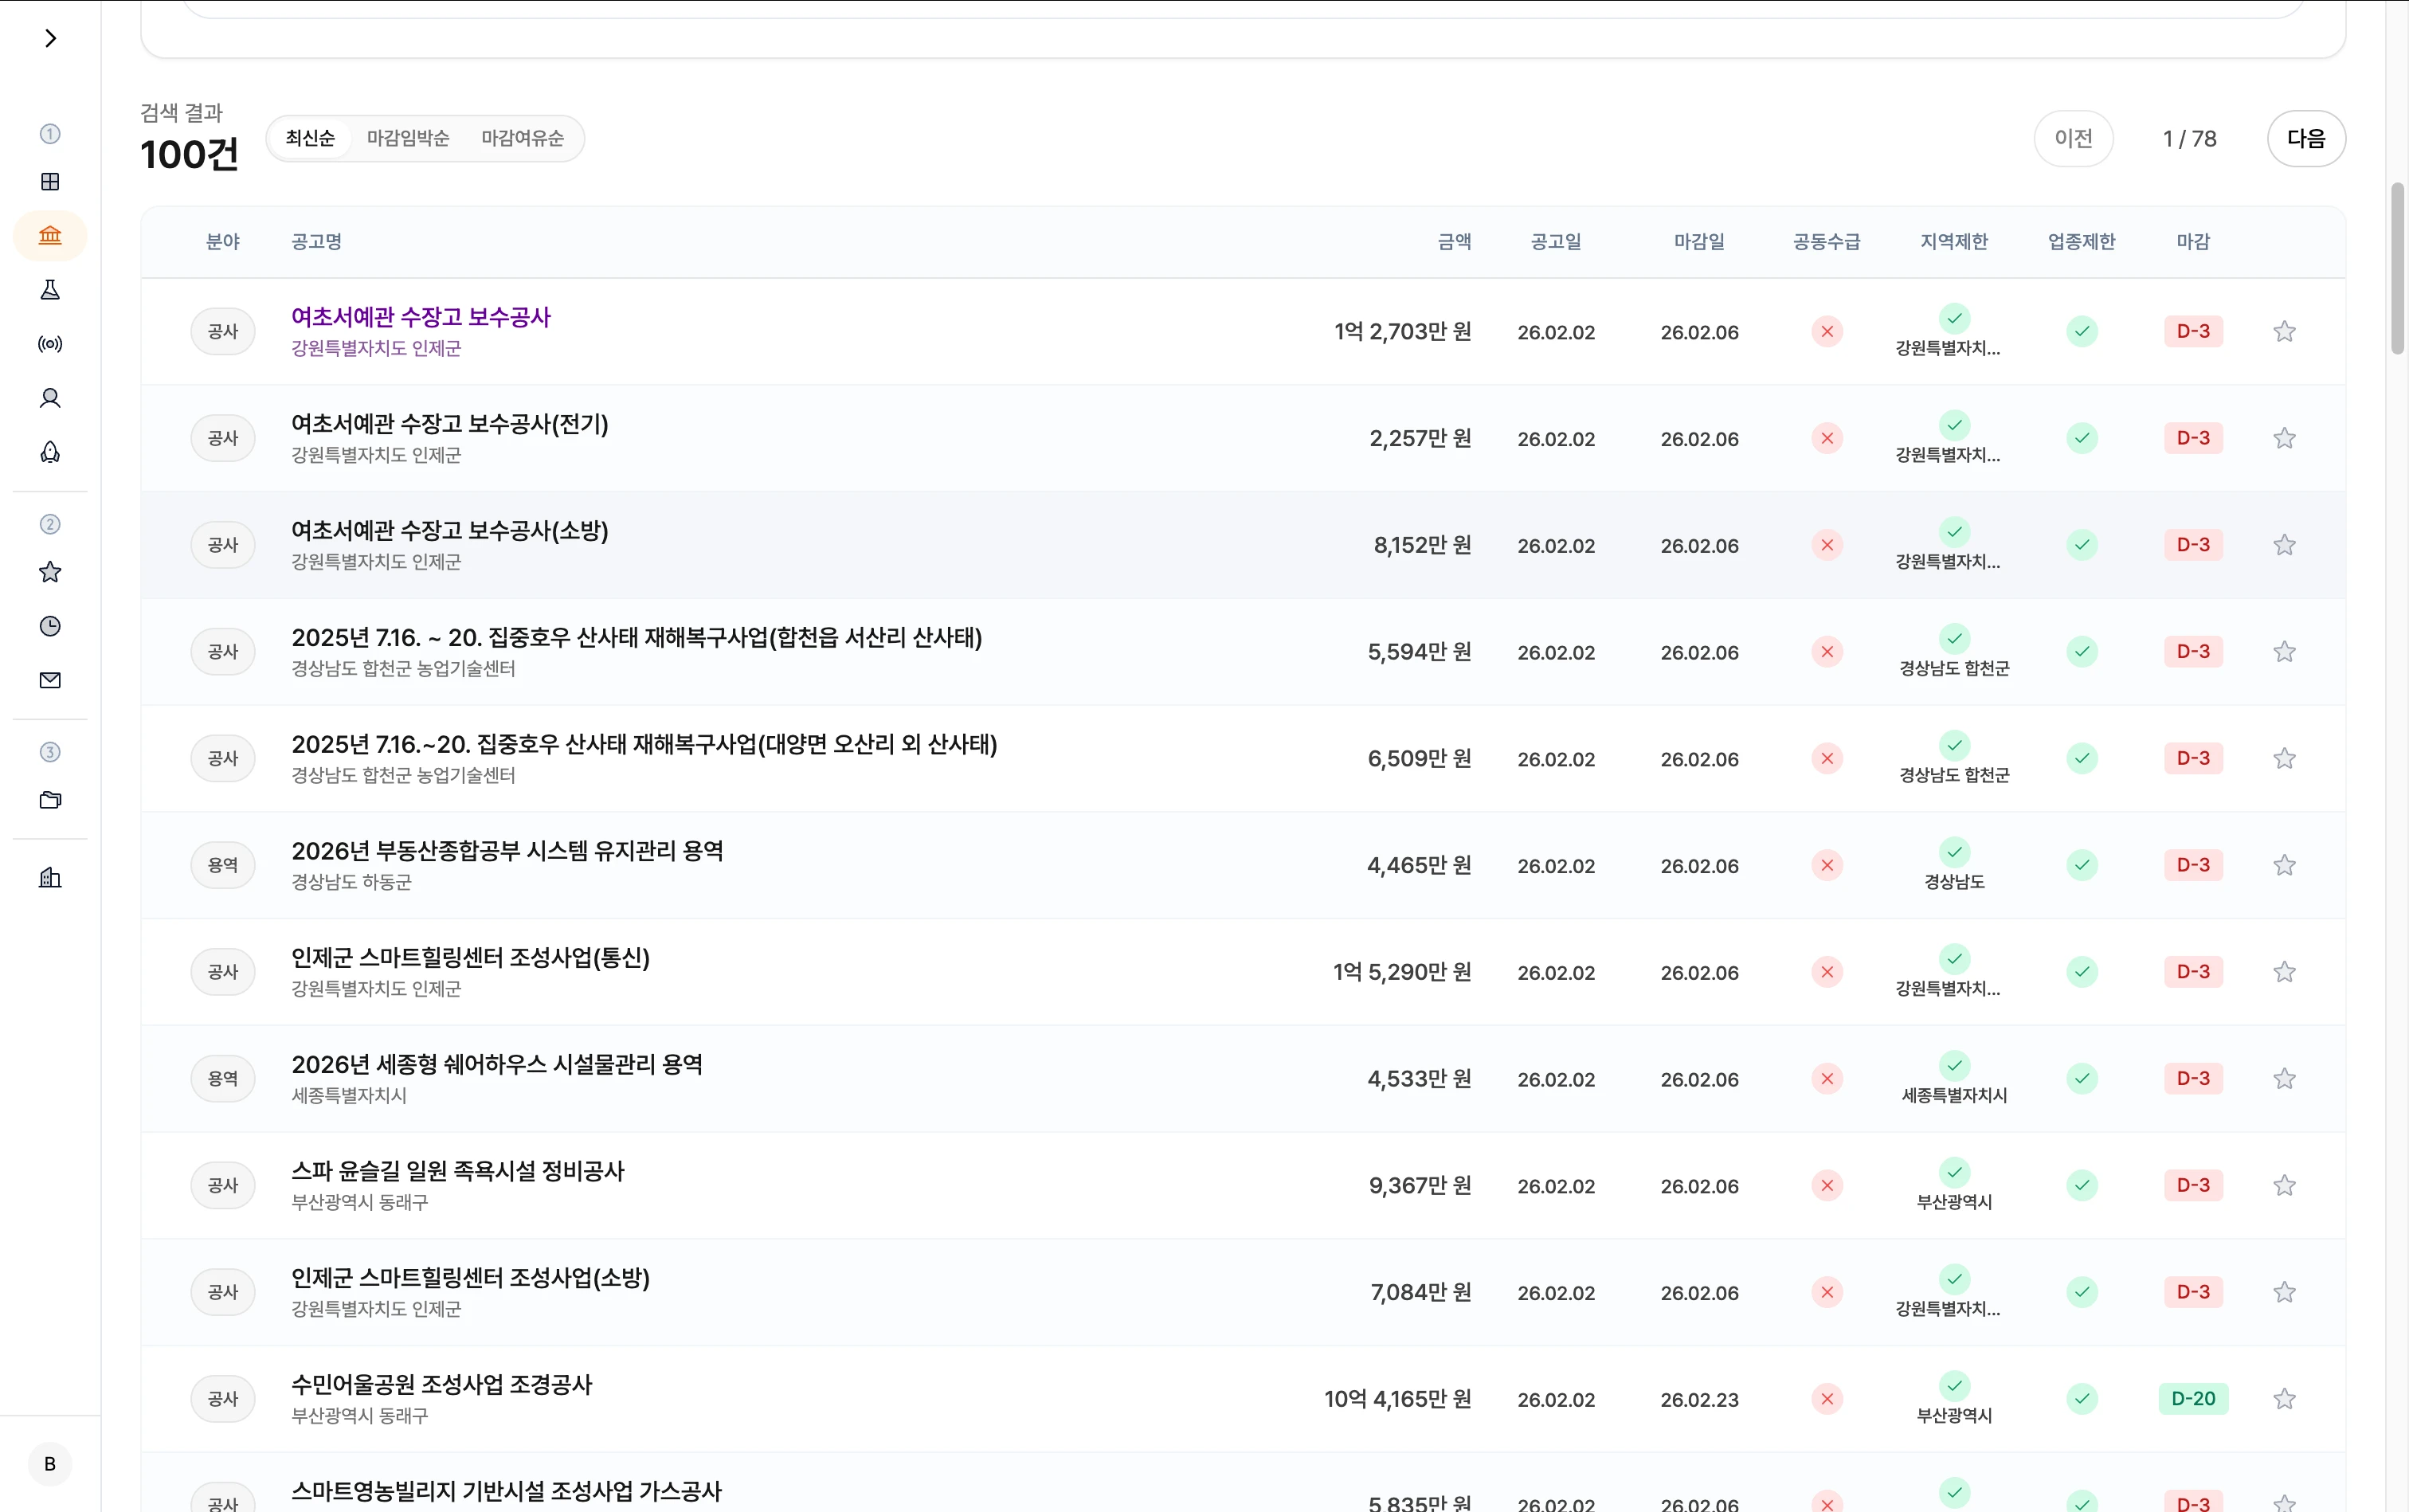
Task: Click the vertical page scrollbar
Action: click(2397, 268)
